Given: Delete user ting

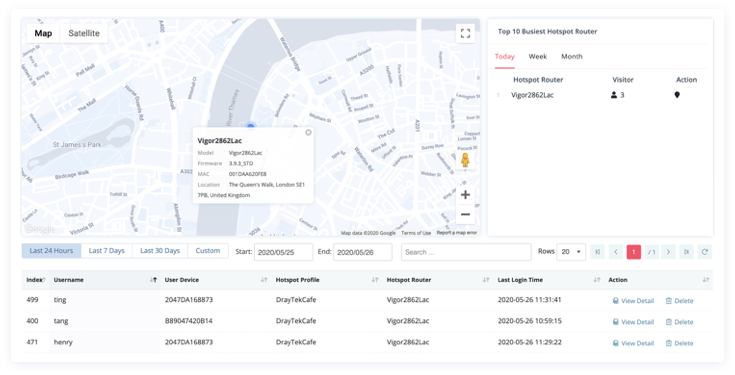Looking at the screenshot, I should [679, 301].
